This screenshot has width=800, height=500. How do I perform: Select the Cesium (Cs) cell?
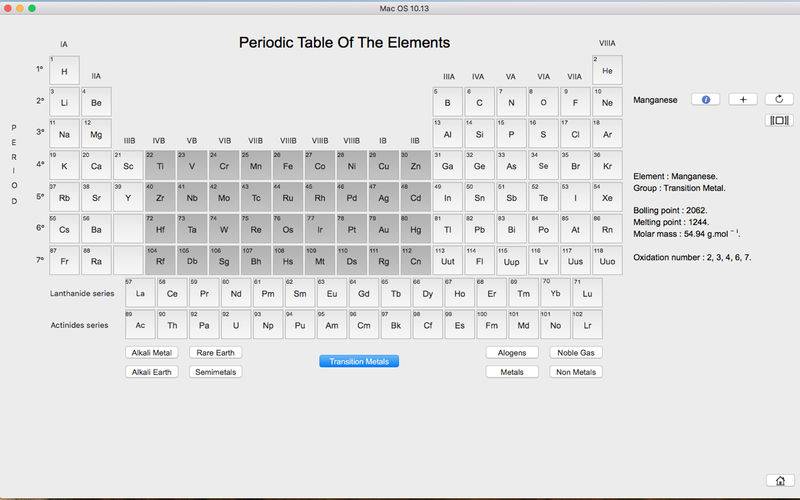point(64,229)
